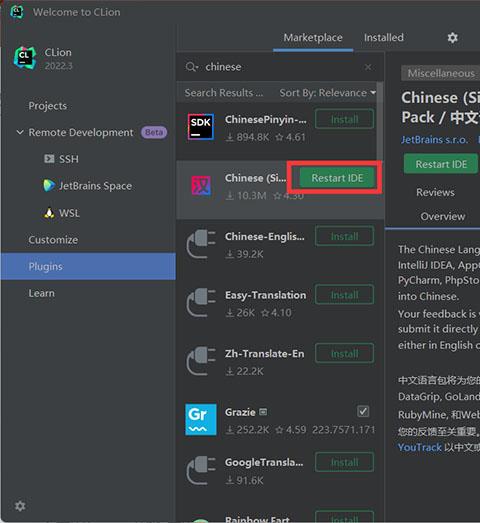480x523 pixels.
Task: Click bundled plugin badge next to Grazie
Action: [263, 412]
